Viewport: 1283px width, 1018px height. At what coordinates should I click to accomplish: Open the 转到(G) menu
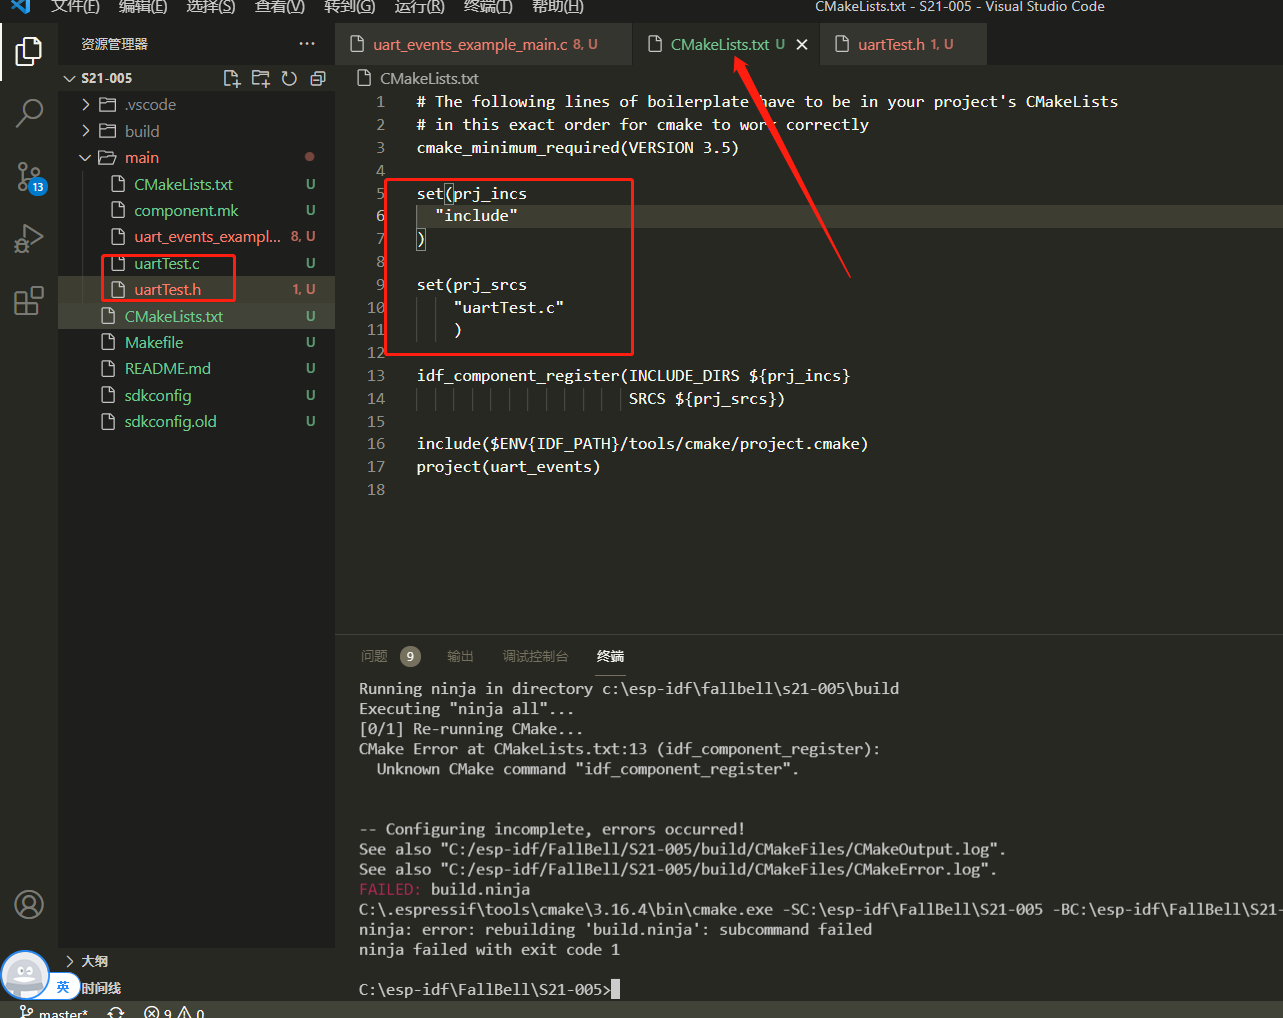349,7
